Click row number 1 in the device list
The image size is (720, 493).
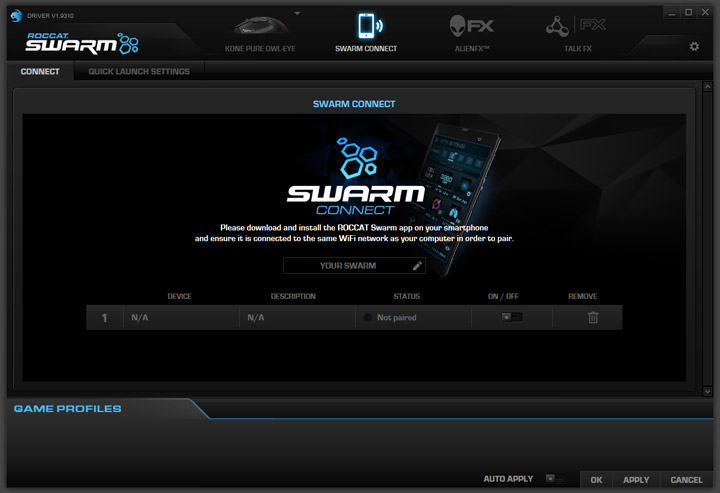pos(104,318)
